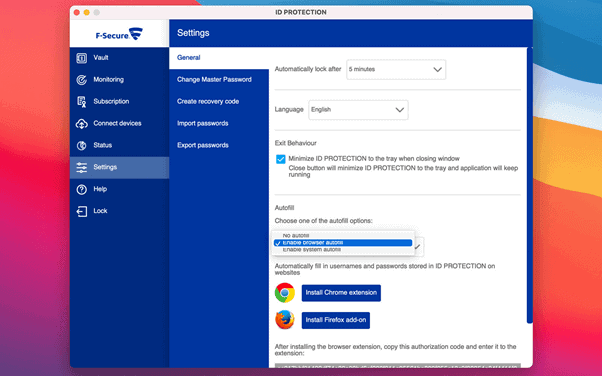
Task: Click the Firefox browser icon
Action: (284, 320)
